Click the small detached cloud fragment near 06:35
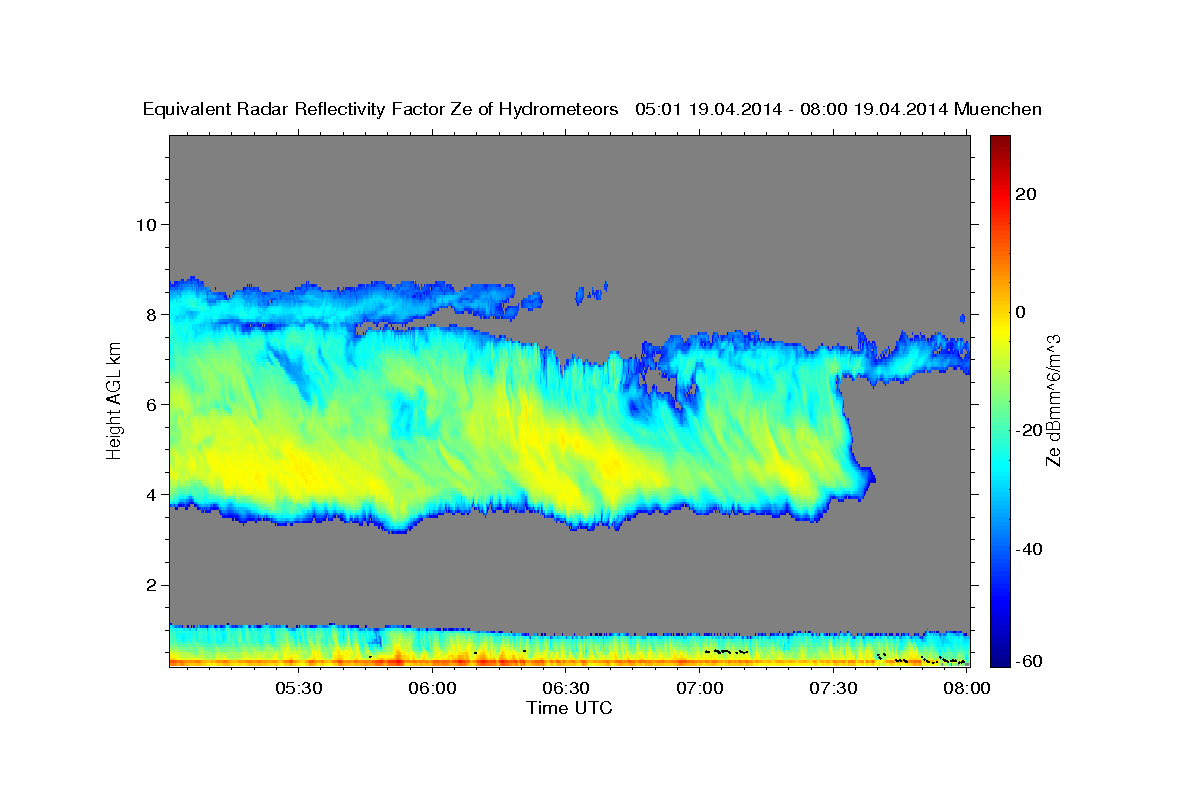Screen dimensions: 1200x800 click(592, 293)
